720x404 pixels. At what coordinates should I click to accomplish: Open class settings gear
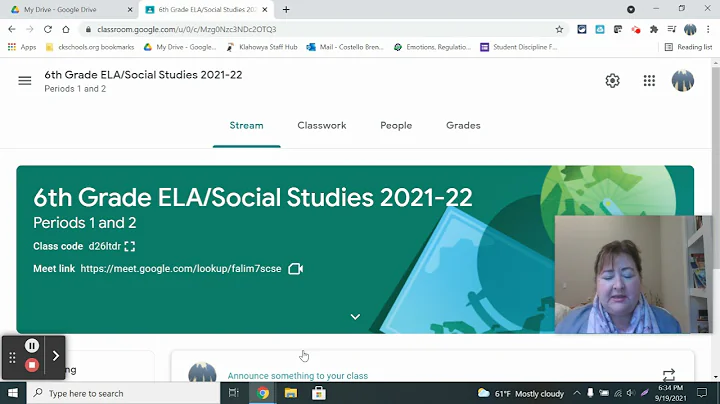point(612,81)
